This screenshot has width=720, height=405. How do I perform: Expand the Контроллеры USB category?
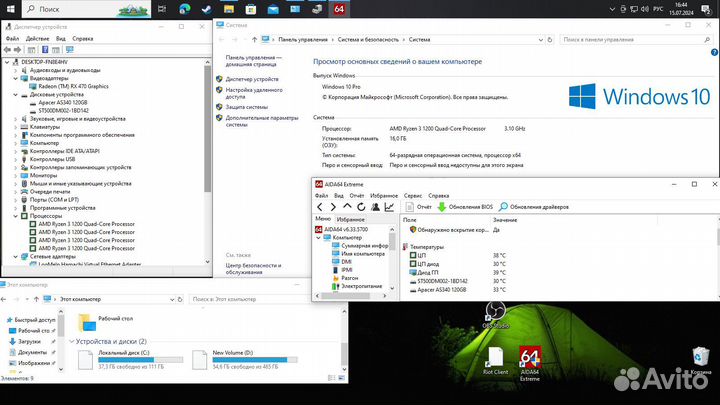click(x=16, y=159)
